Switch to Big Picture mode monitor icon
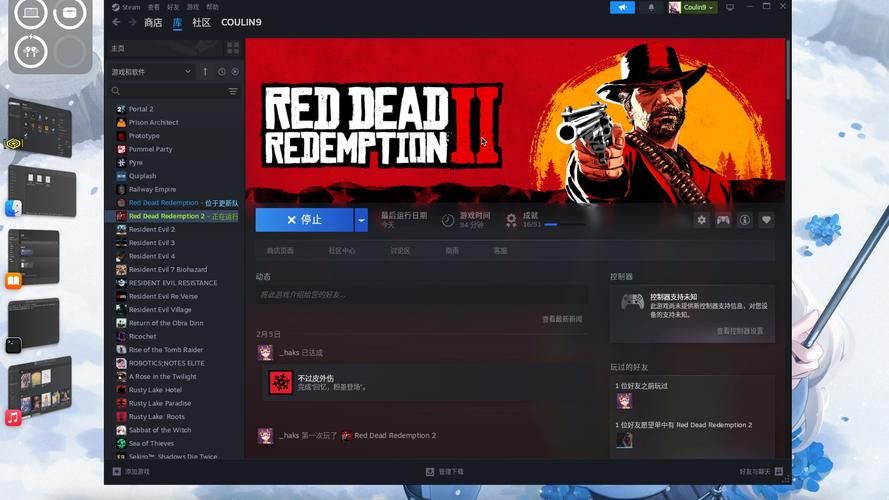The width and height of the screenshot is (889, 500). coord(730,7)
